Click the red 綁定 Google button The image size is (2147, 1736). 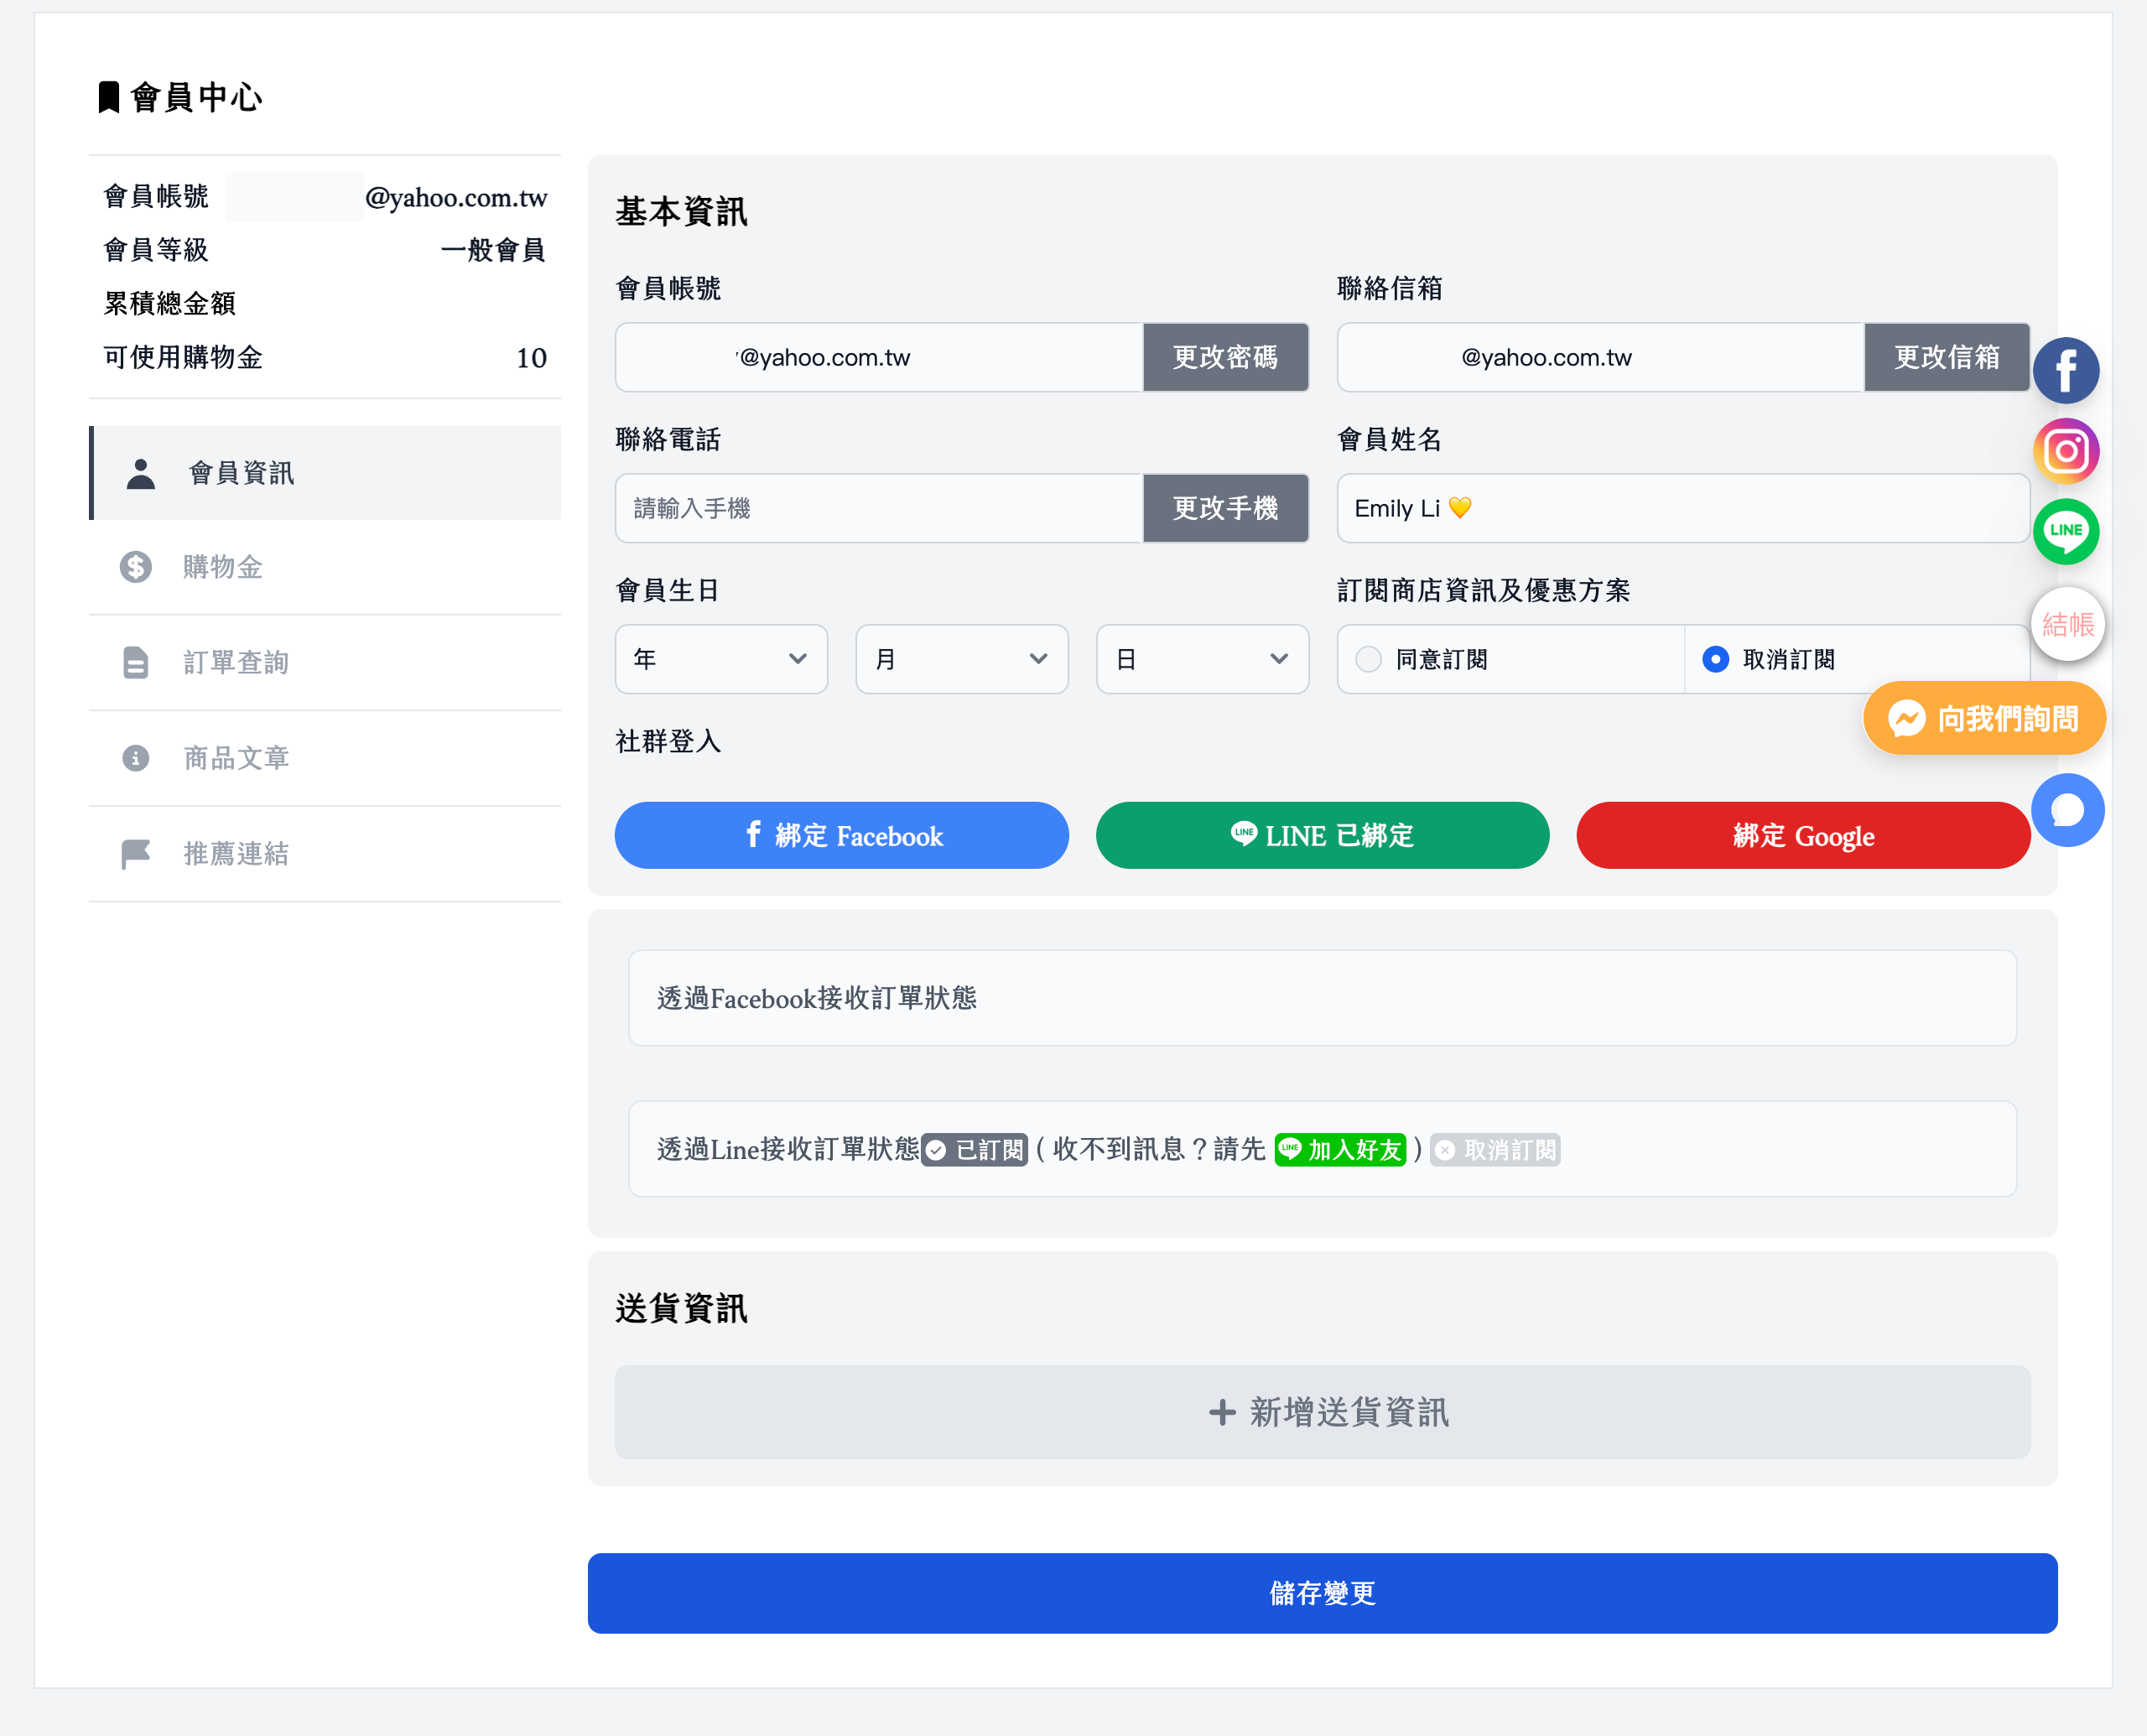[1804, 835]
